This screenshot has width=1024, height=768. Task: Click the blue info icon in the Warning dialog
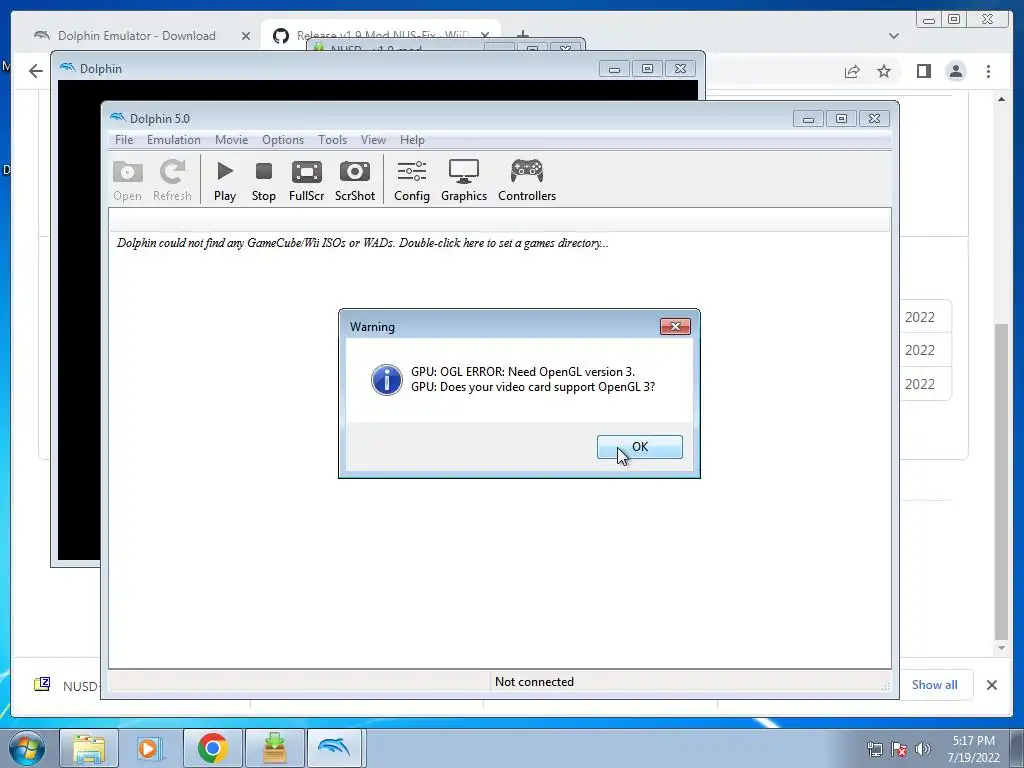tap(387, 379)
